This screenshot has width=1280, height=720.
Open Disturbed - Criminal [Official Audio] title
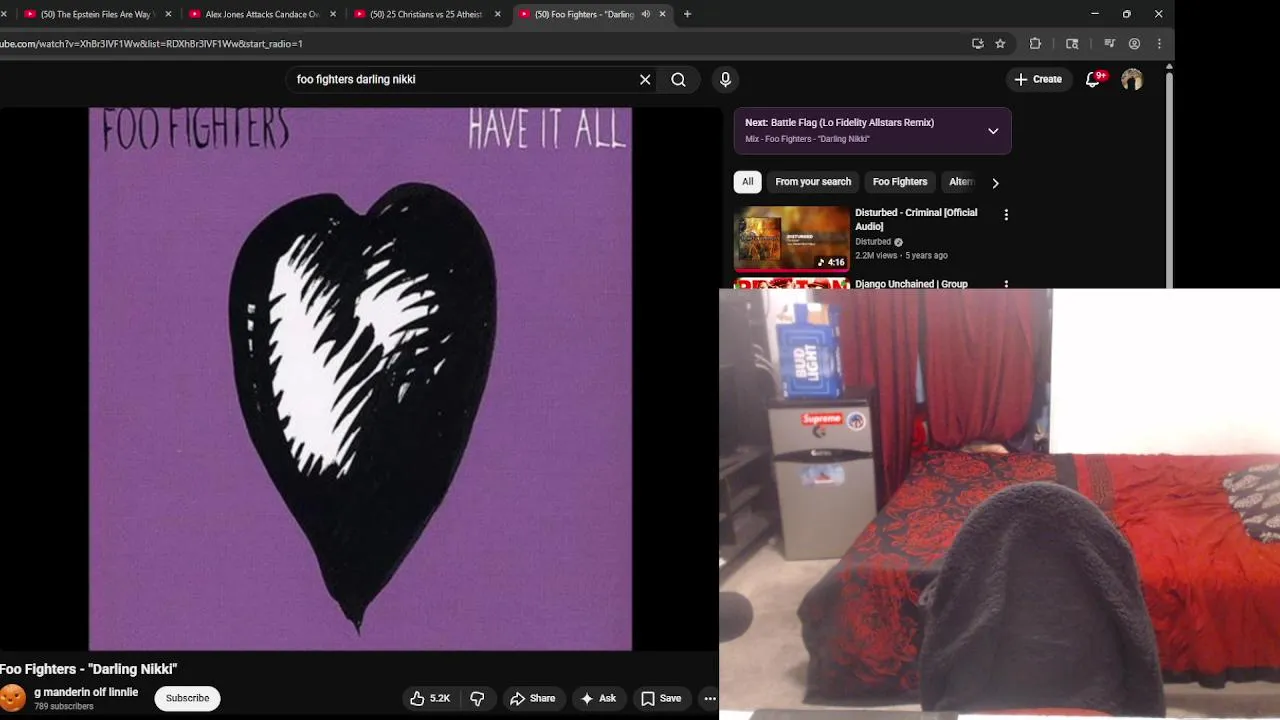pos(916,219)
